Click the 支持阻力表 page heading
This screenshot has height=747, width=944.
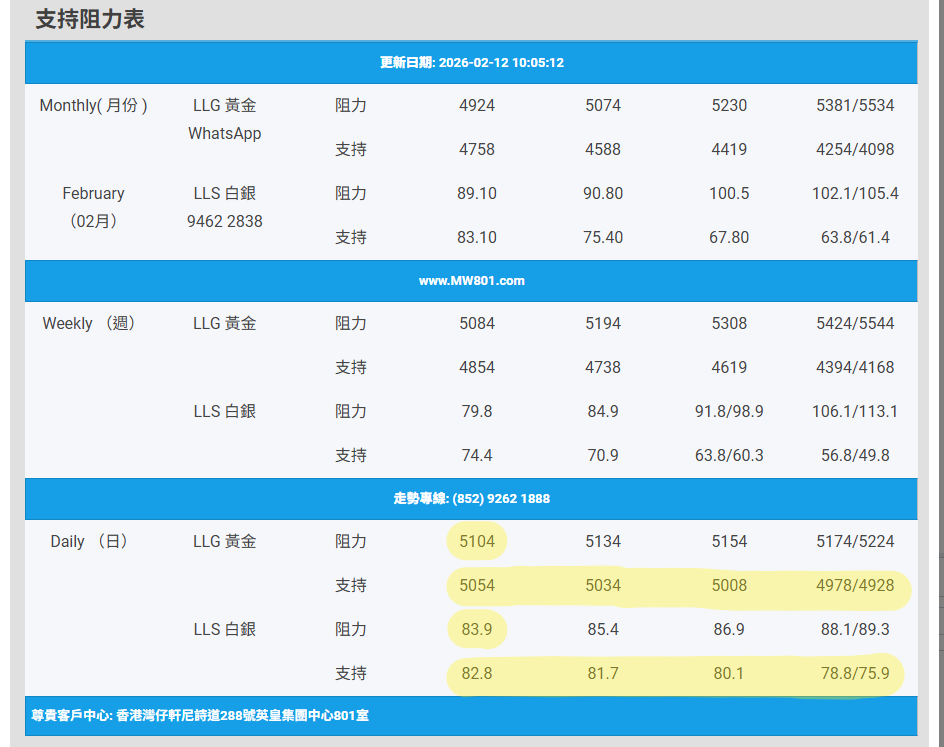(90, 19)
